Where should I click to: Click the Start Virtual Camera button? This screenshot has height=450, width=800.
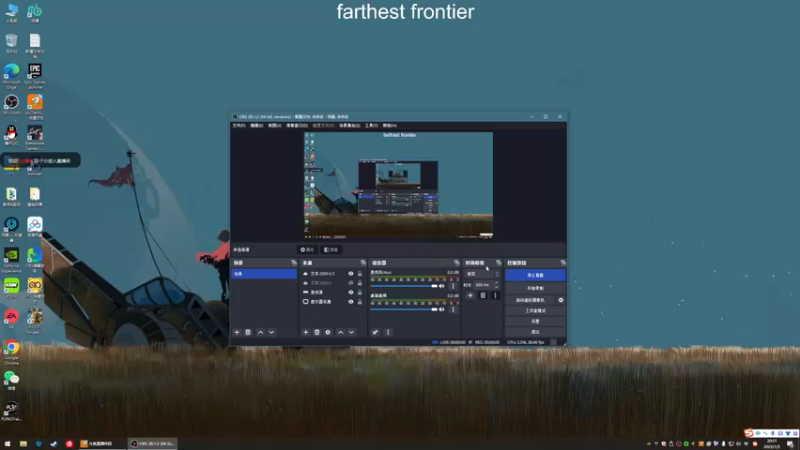(x=530, y=300)
